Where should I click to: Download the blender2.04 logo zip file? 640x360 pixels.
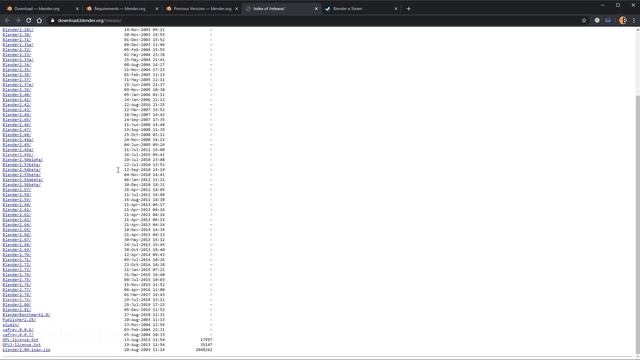point(27,350)
